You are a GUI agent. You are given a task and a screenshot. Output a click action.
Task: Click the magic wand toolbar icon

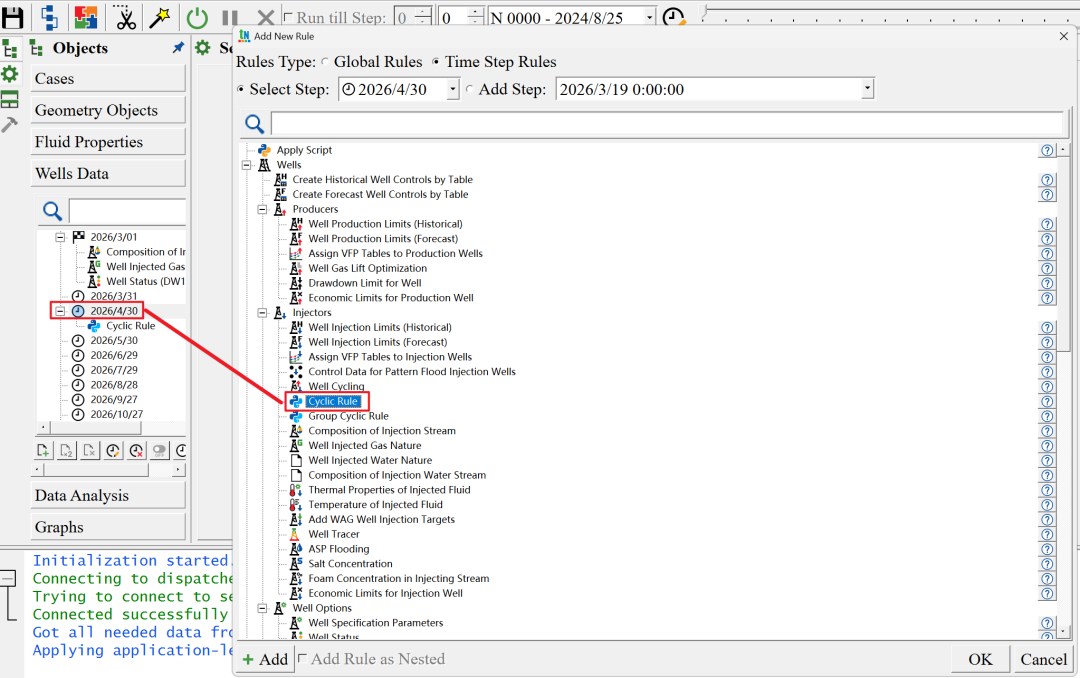click(x=160, y=17)
